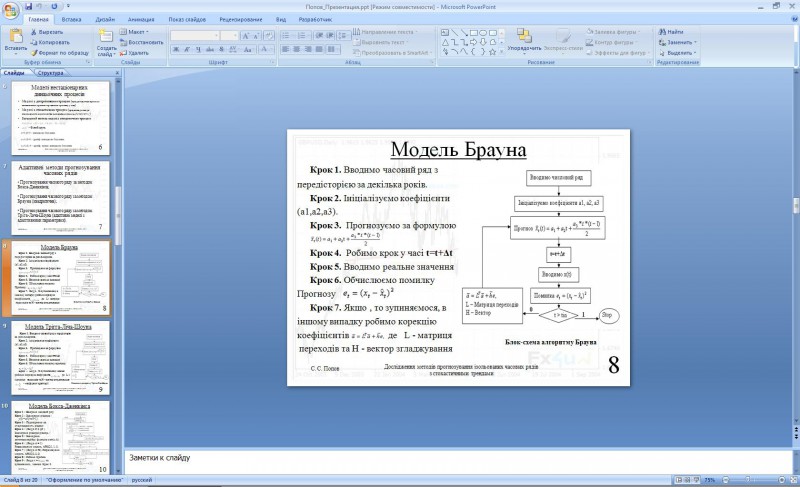Increase font size button
This screenshot has width=800, height=487.
[246, 36]
